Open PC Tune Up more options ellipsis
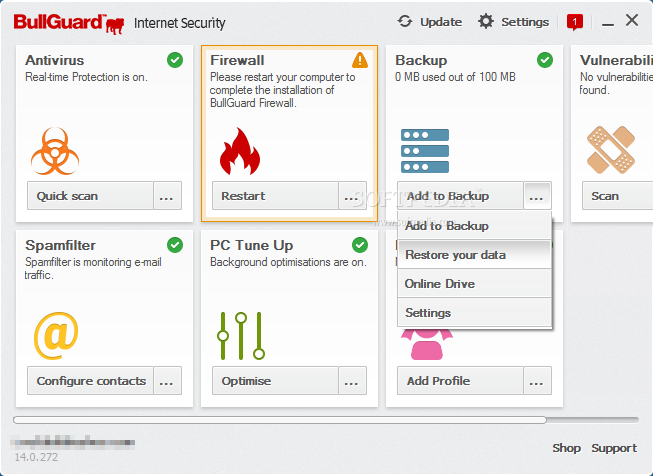The image size is (653, 476). tap(352, 381)
